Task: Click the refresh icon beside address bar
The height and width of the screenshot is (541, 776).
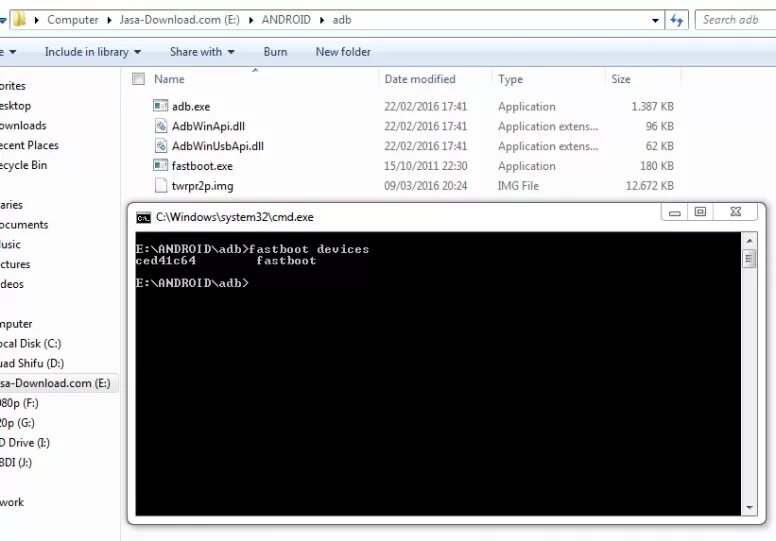Action: pyautogui.click(x=676, y=20)
